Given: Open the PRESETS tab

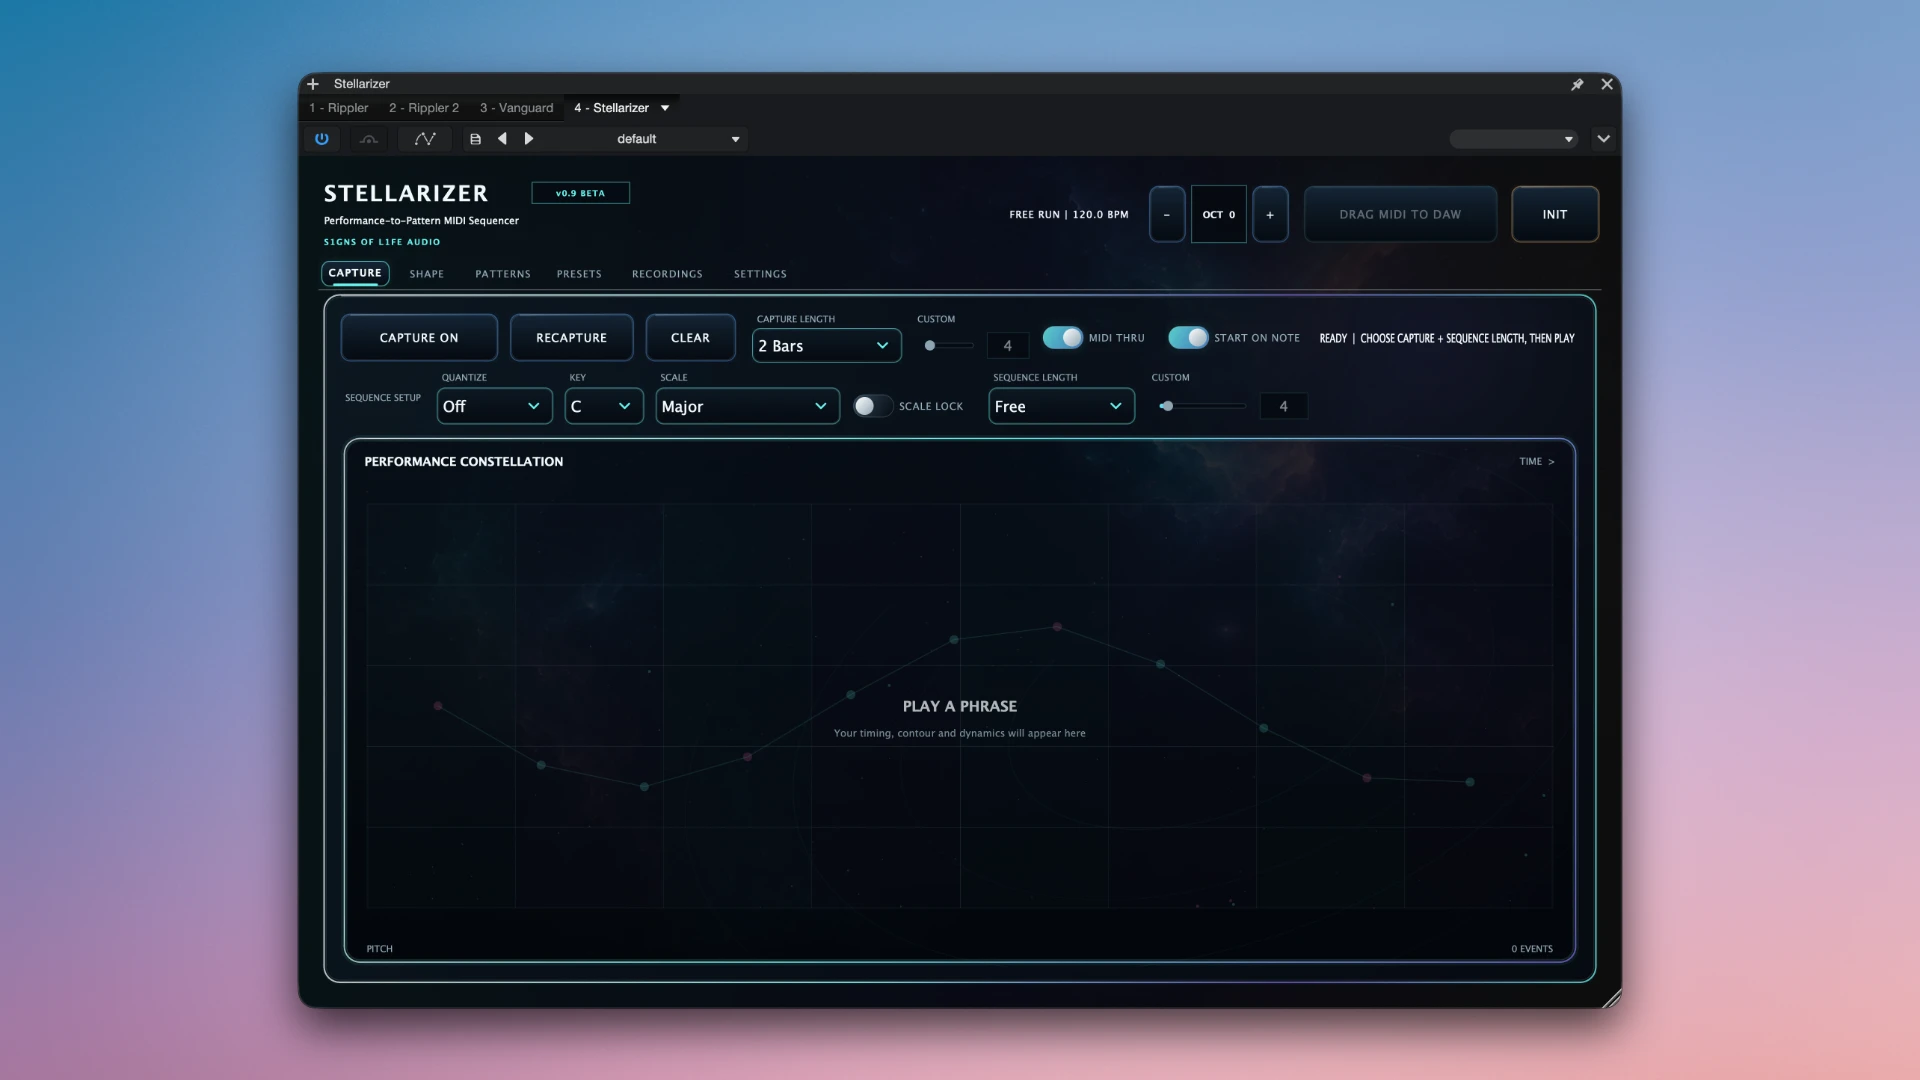Looking at the screenshot, I should 579,274.
